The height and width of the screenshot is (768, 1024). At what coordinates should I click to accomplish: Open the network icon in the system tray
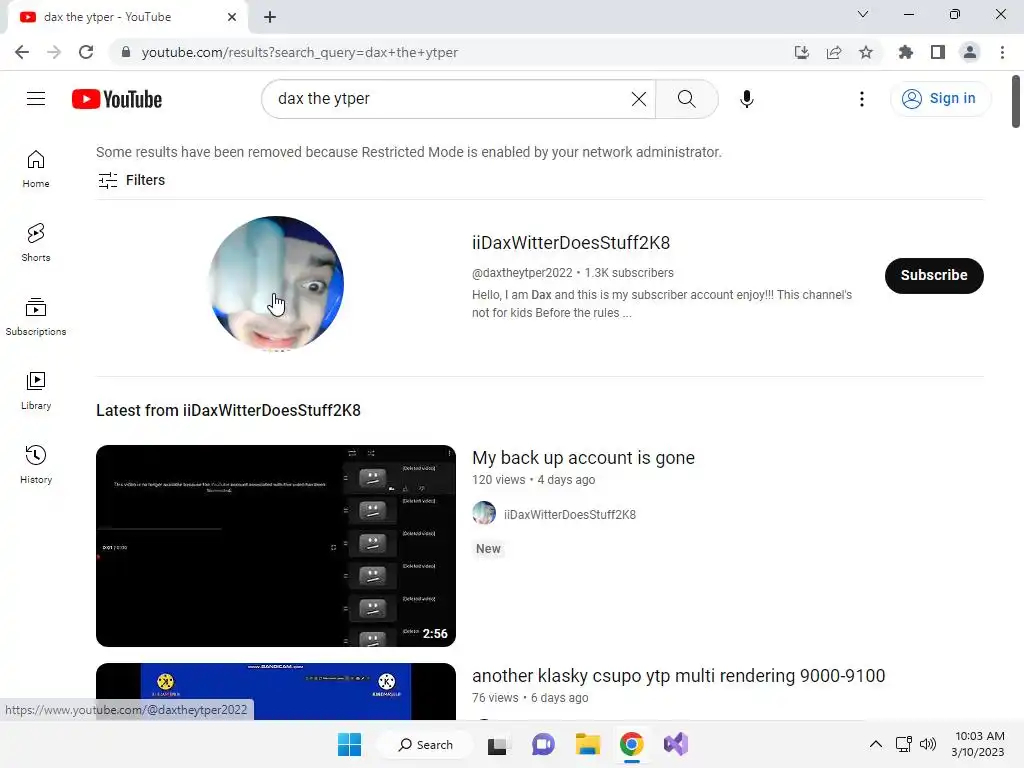click(904, 744)
